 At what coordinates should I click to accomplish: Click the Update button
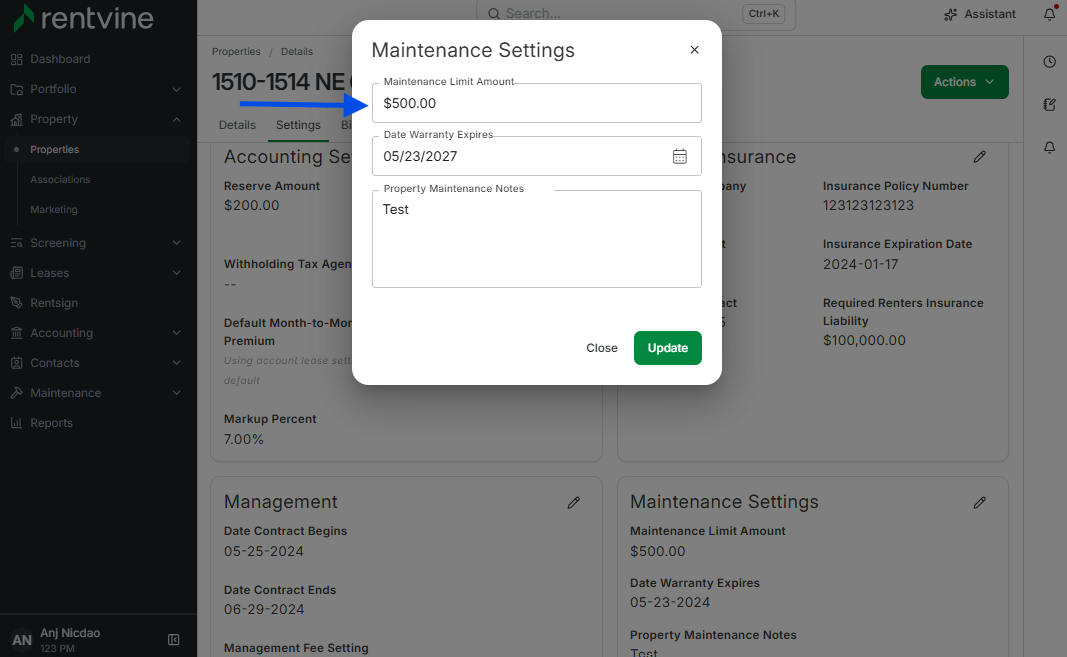coord(668,348)
